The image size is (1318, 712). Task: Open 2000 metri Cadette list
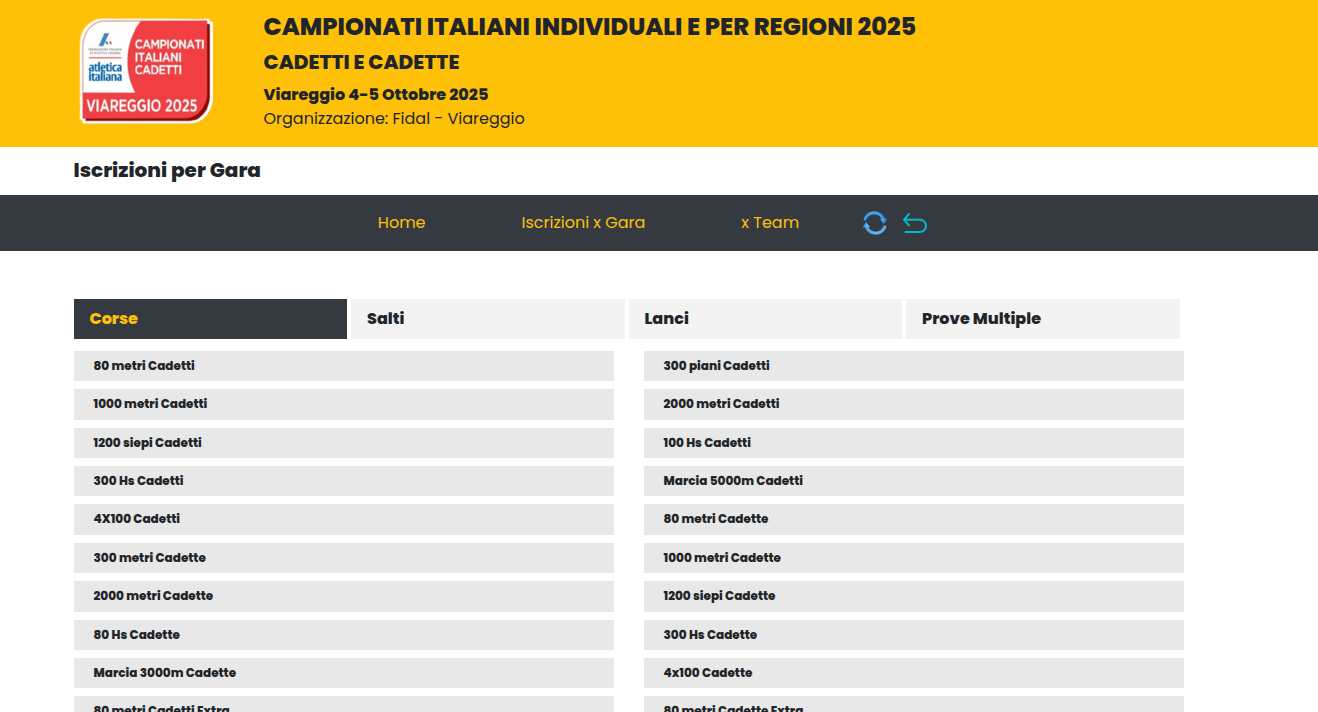click(x=343, y=596)
